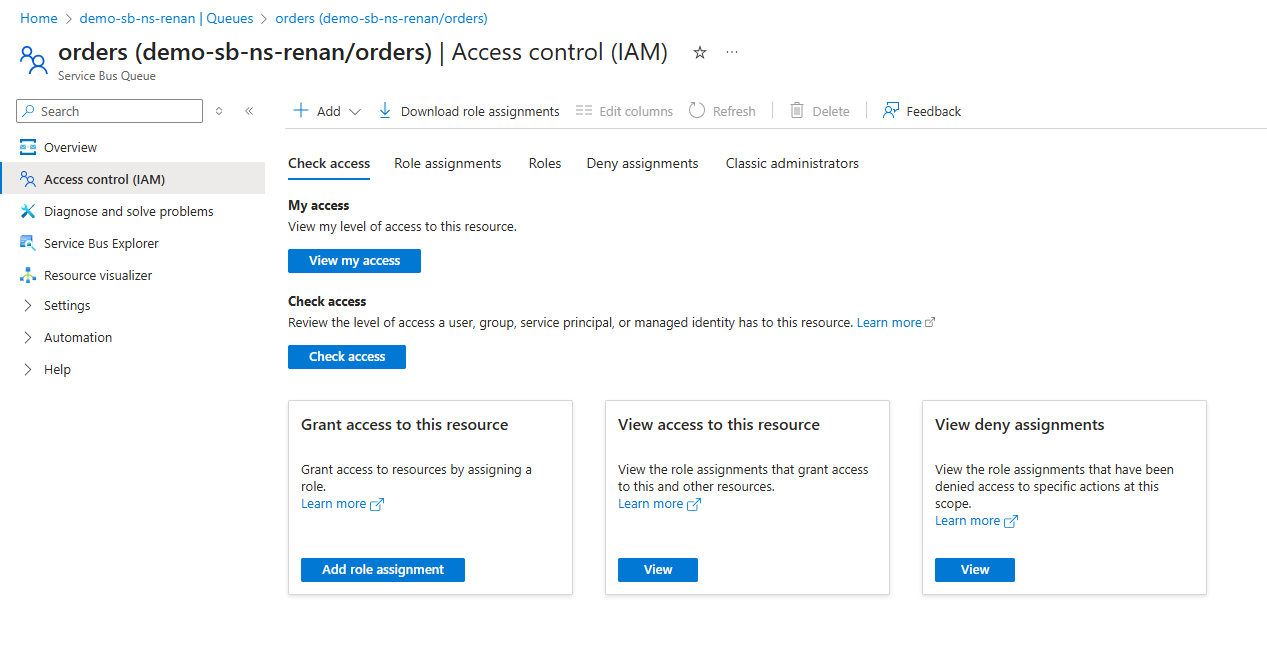1267x667 pixels.
Task: Open the Add dropdown menu
Action: (327, 111)
